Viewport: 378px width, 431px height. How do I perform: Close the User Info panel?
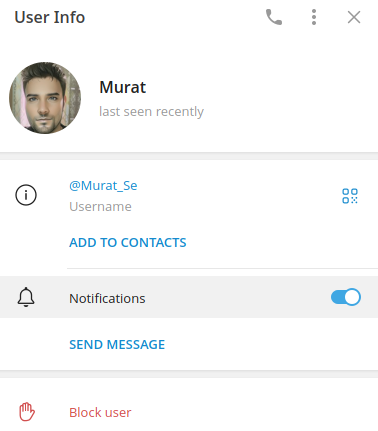354,17
